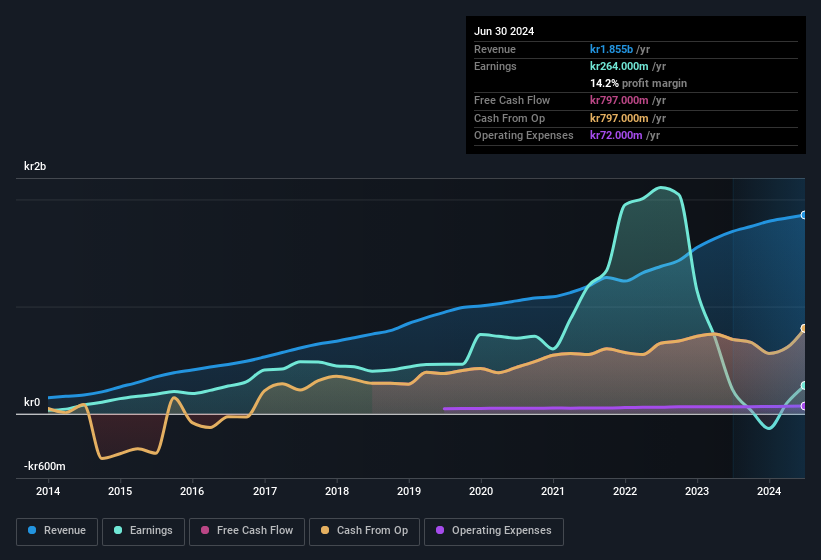Click the 2015 x-axis label
This screenshot has height=560, width=821.
[x=120, y=491]
